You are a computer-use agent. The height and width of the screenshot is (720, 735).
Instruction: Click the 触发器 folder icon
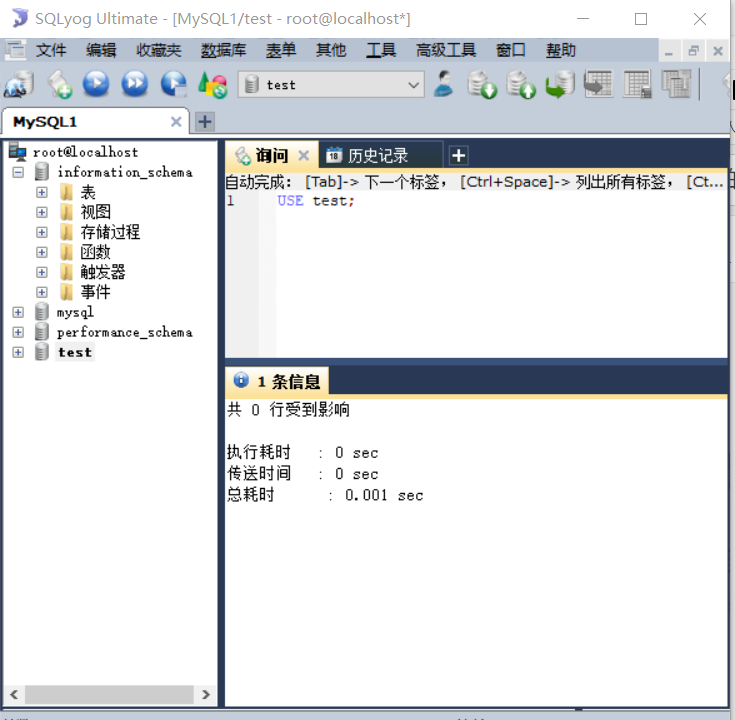click(67, 272)
